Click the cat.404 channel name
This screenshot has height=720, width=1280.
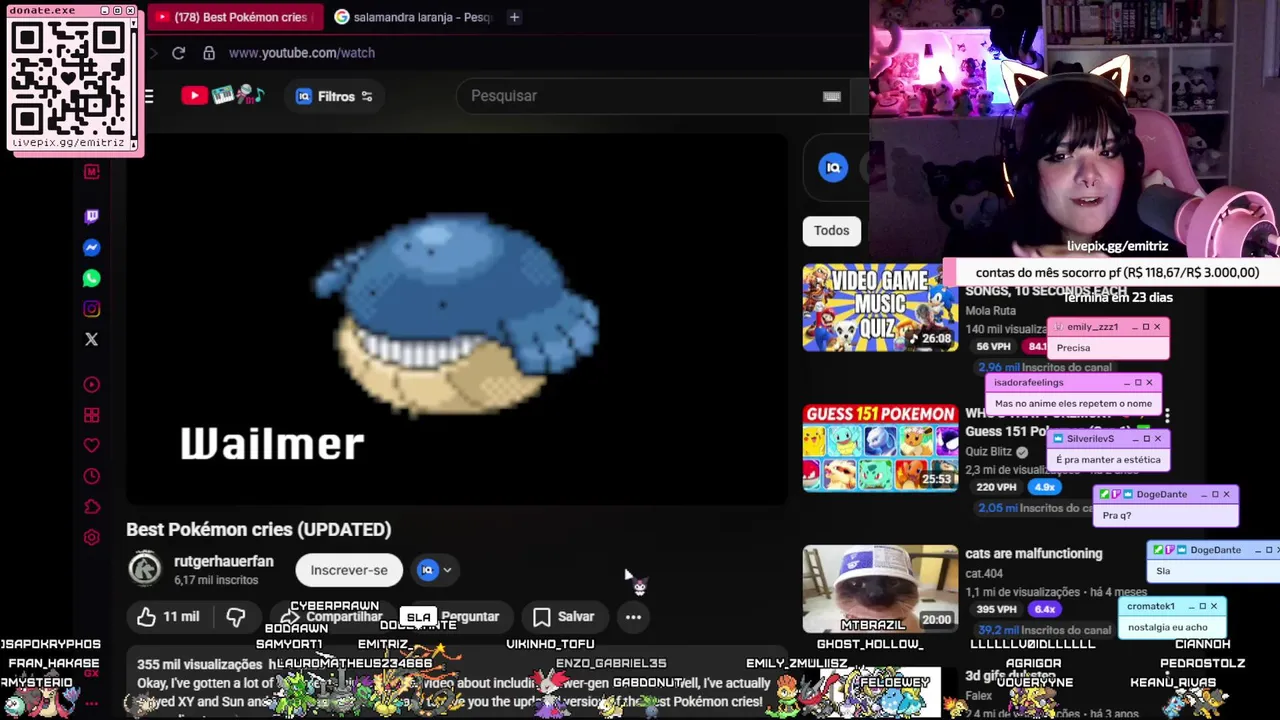click(x=984, y=573)
